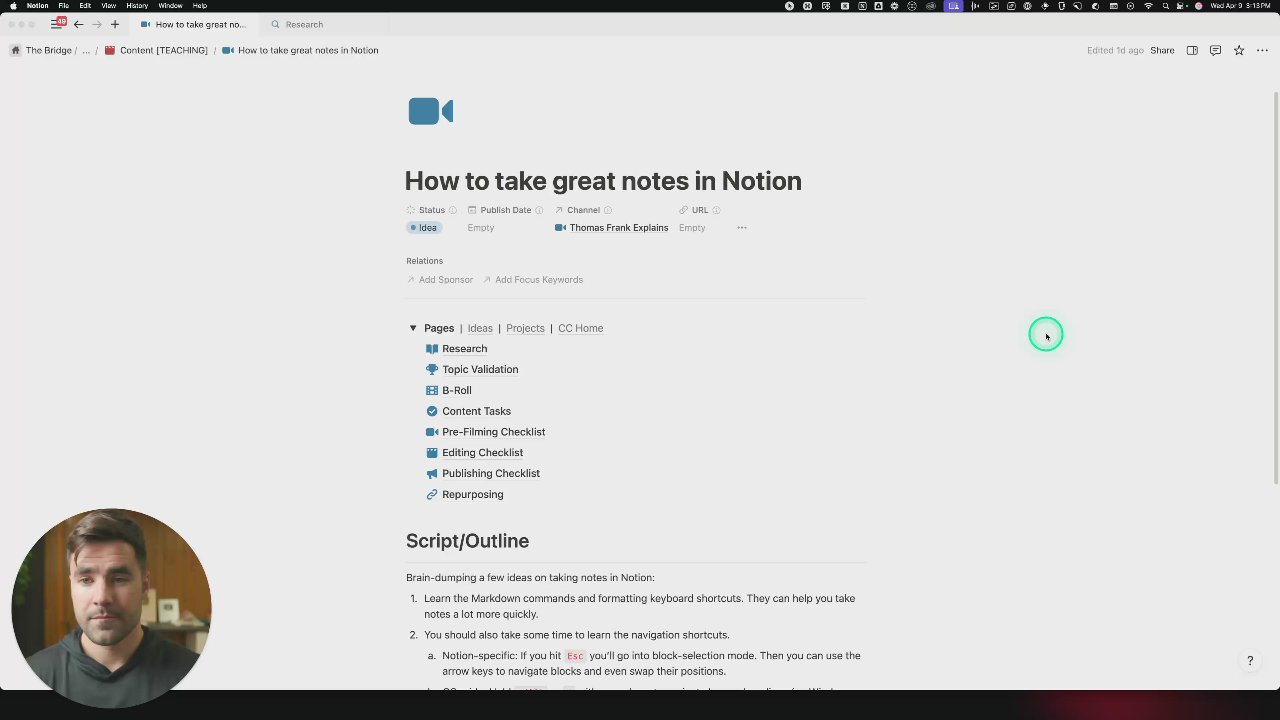1280x720 pixels.
Task: Open the History menu
Action: pyautogui.click(x=137, y=6)
